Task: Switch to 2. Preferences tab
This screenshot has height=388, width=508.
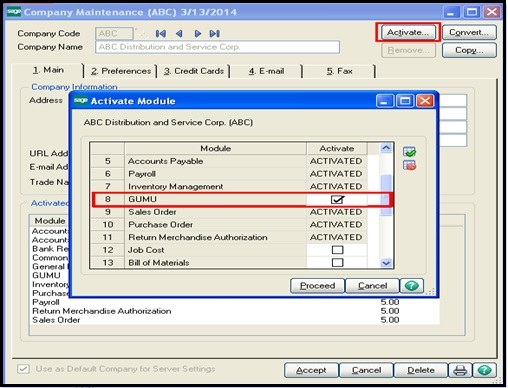Action: click(x=121, y=71)
